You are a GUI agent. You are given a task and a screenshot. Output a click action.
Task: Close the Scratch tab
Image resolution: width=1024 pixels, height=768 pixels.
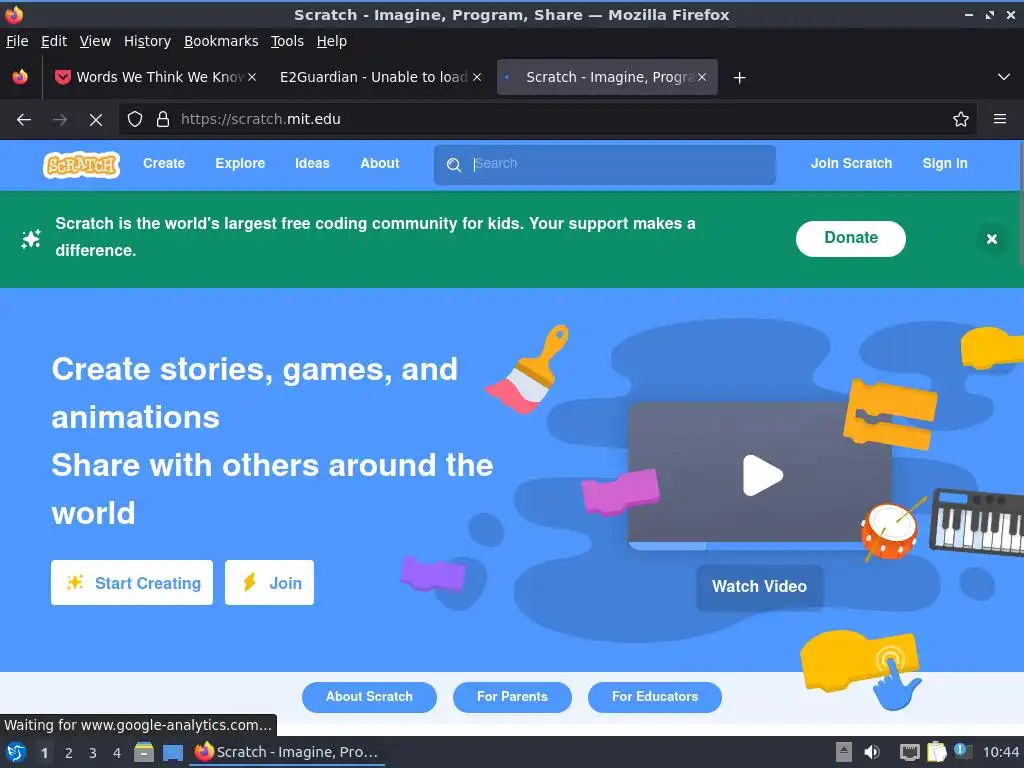702,77
